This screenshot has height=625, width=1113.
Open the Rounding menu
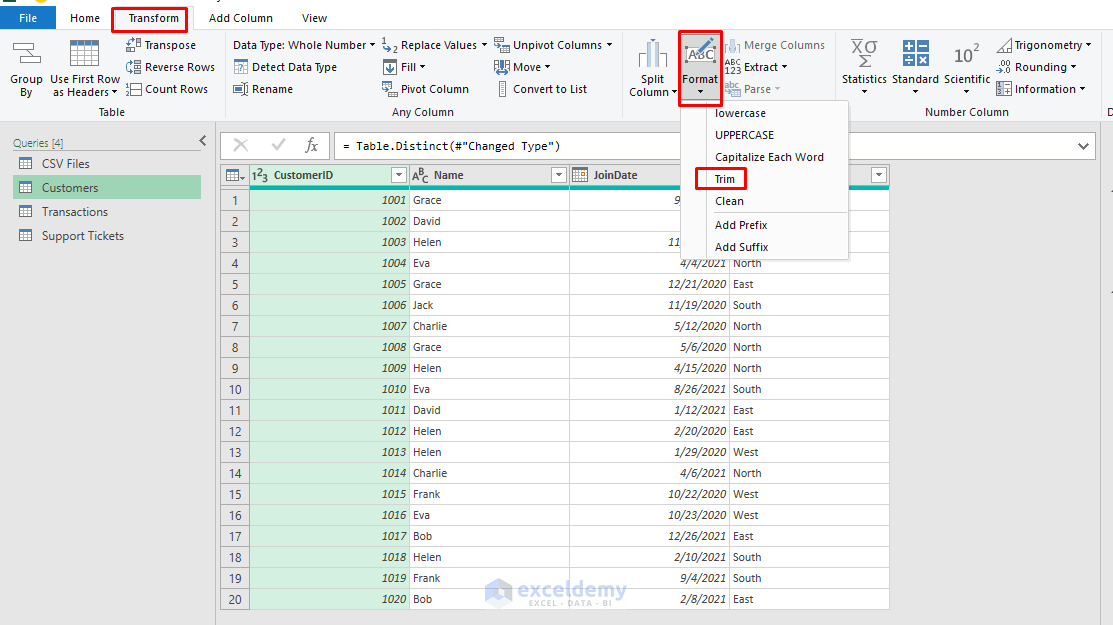coord(1036,67)
